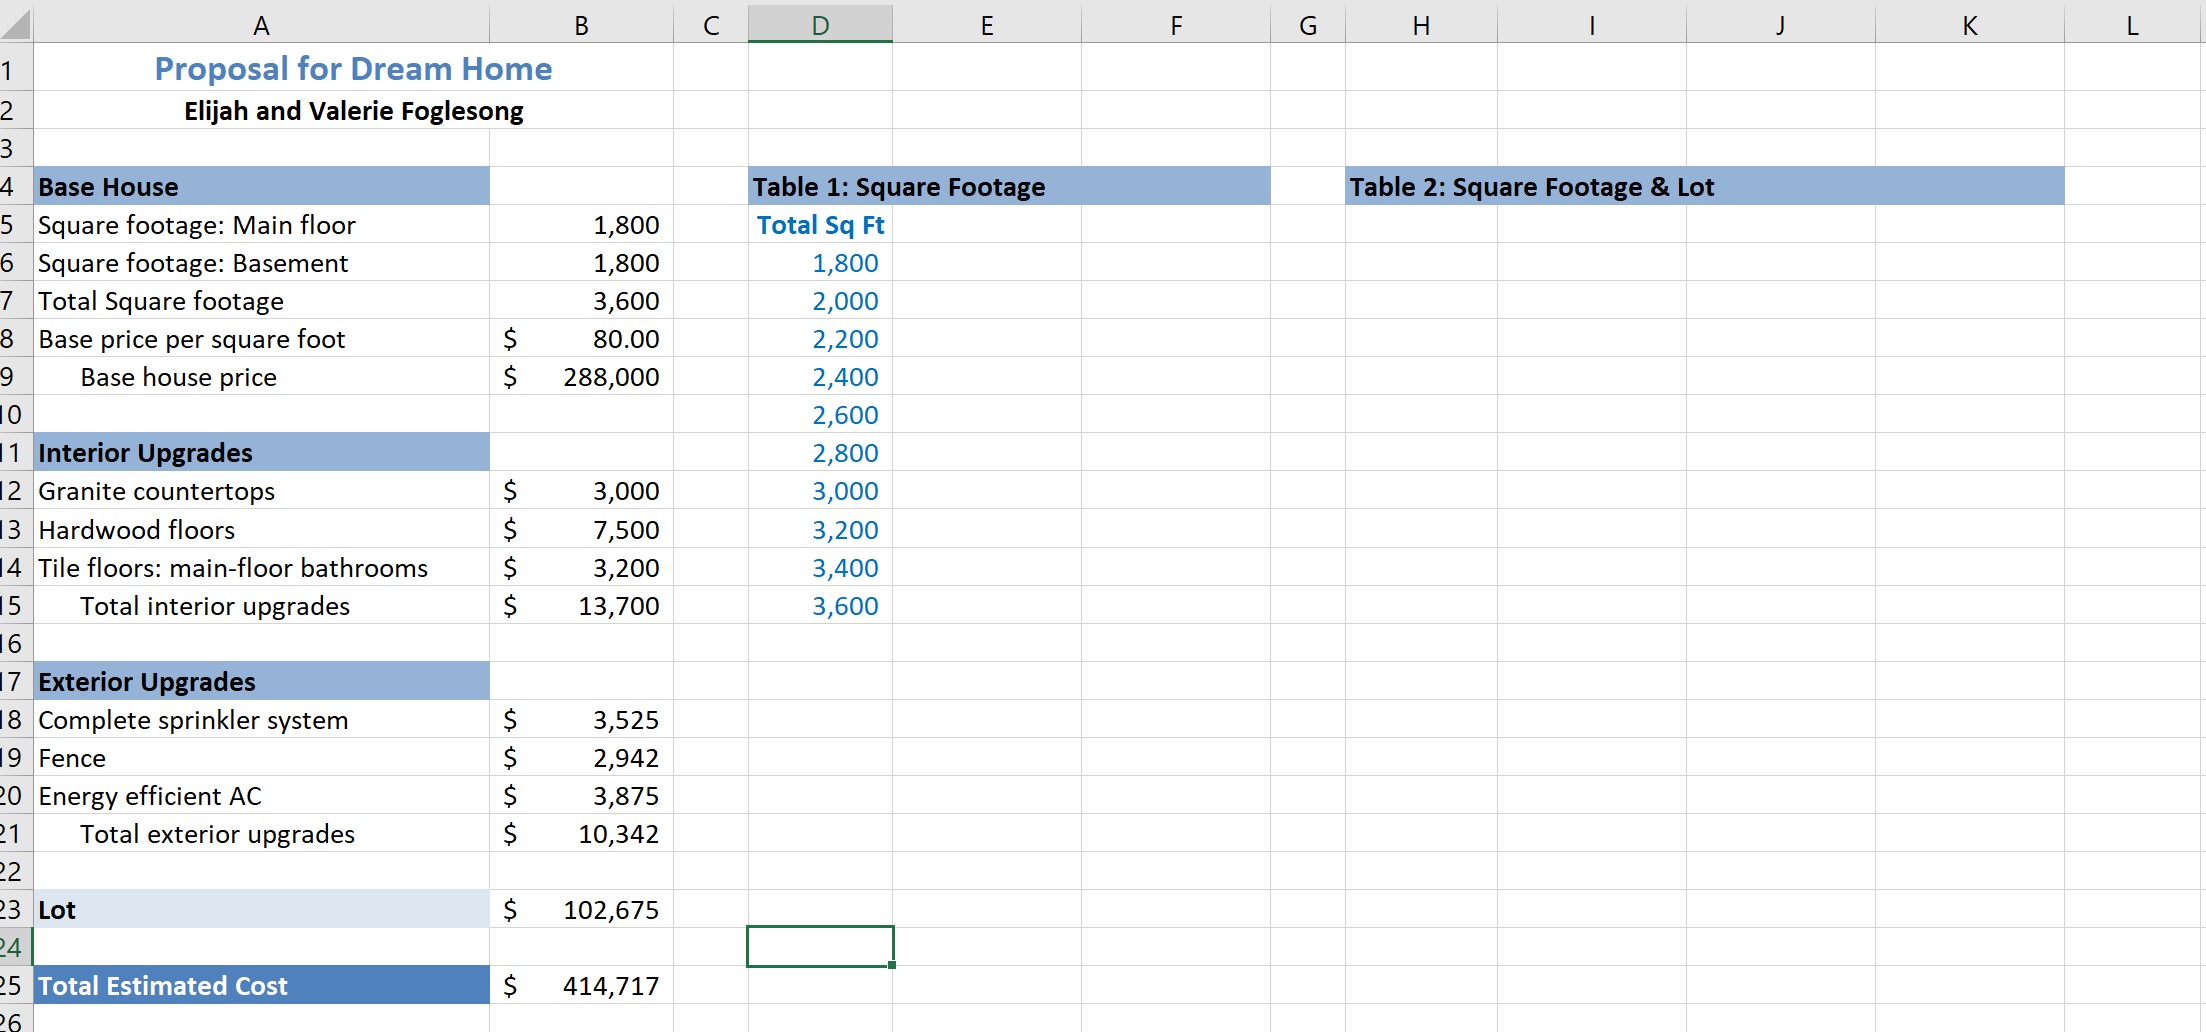
Task: Click the Select All corner button
Action: click(14, 22)
